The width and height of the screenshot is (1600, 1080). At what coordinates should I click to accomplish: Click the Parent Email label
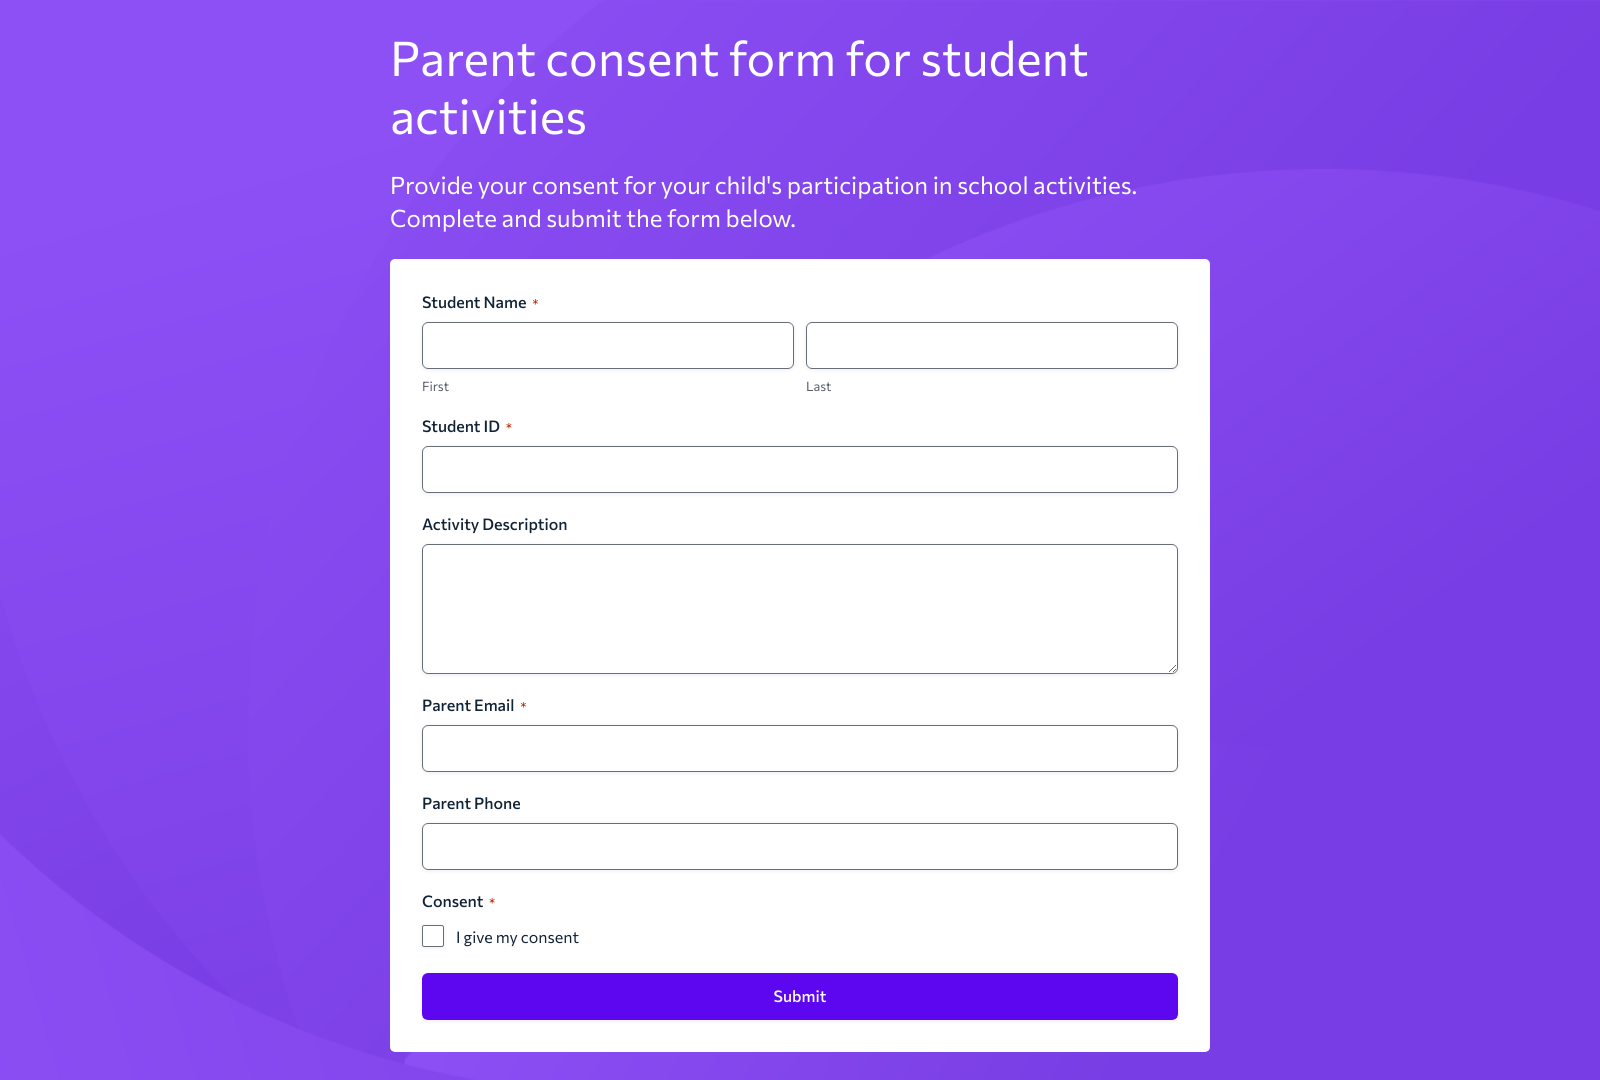point(467,705)
